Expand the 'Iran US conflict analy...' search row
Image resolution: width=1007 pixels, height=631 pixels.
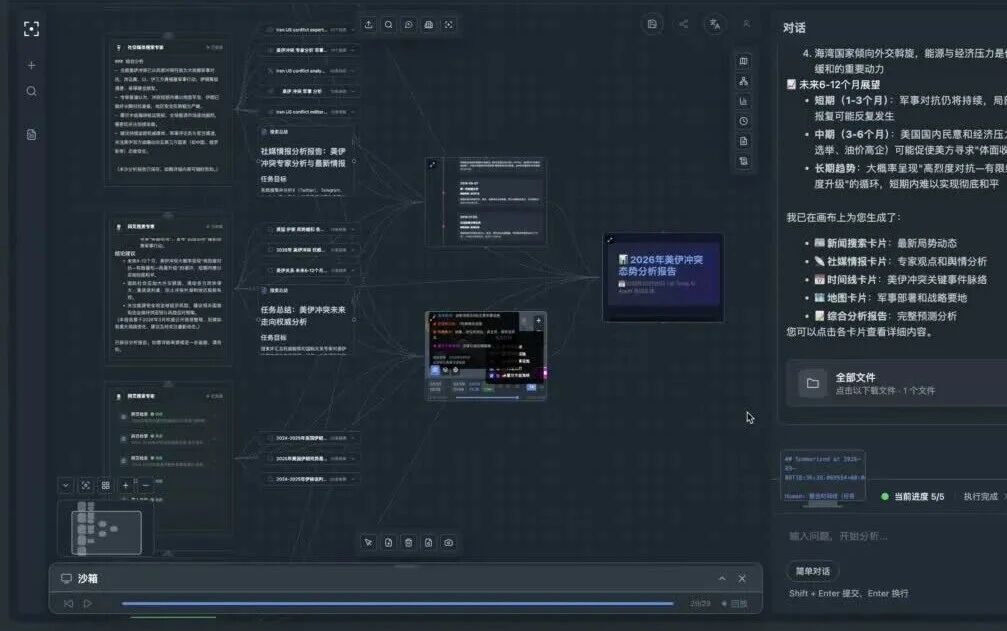[x=311, y=71]
